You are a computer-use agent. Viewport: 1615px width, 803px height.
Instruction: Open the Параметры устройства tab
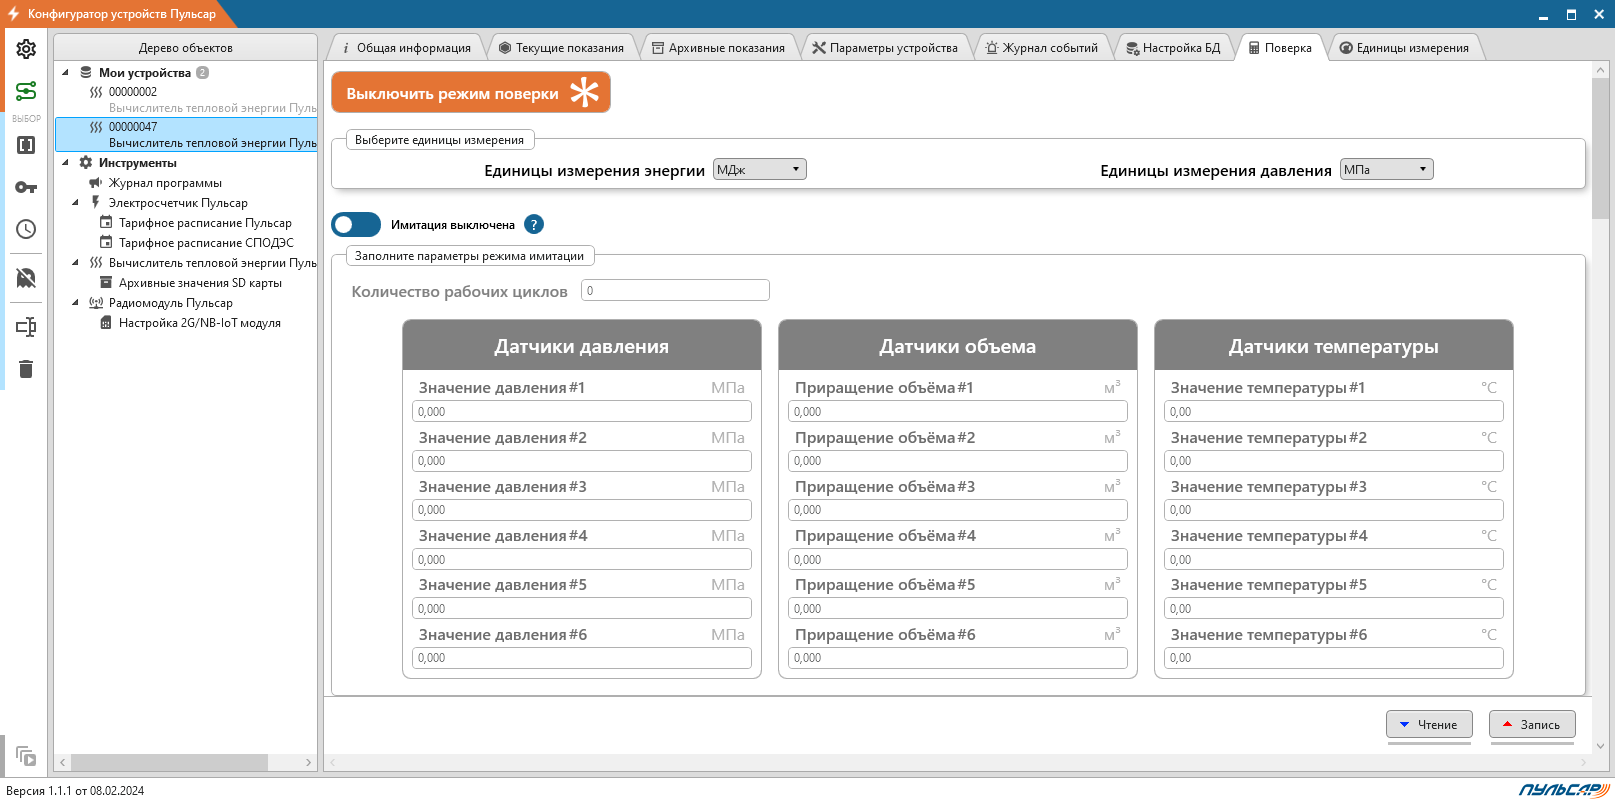click(x=885, y=48)
